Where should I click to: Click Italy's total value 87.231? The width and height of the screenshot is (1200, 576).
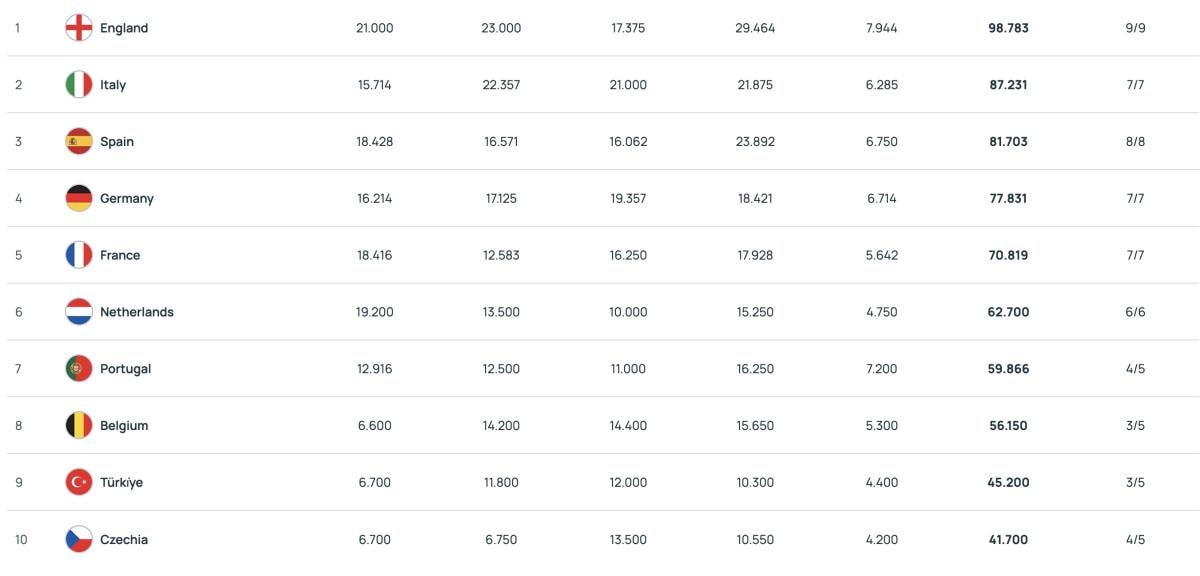coord(1008,85)
